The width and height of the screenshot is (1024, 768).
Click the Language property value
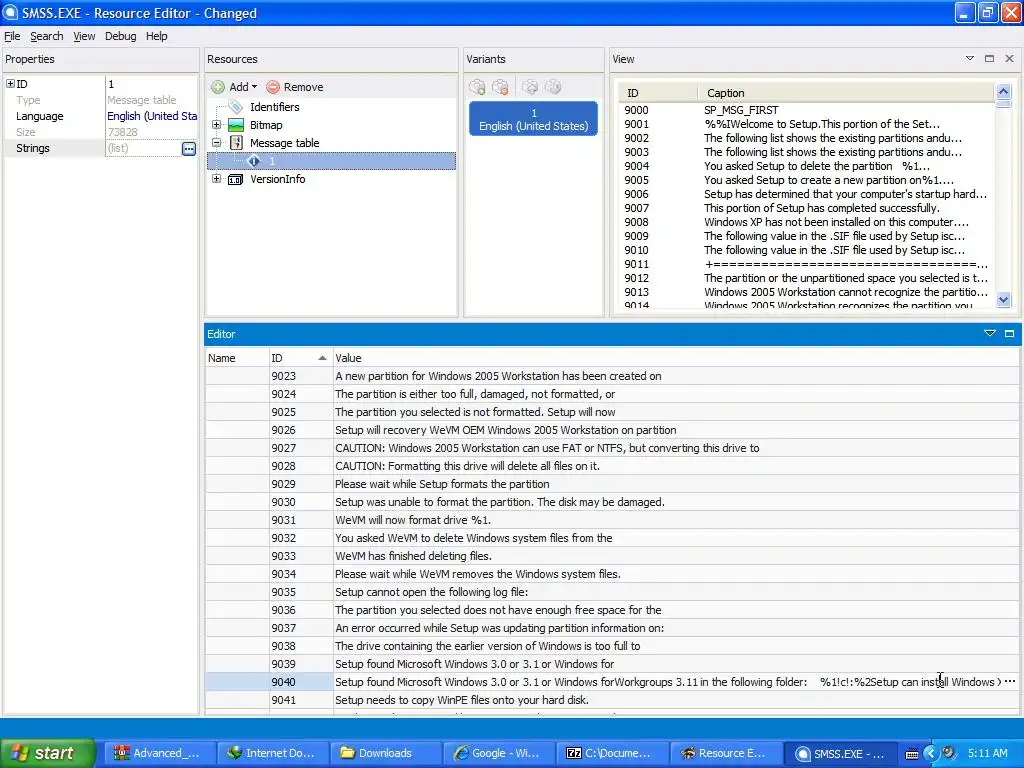tap(152, 116)
